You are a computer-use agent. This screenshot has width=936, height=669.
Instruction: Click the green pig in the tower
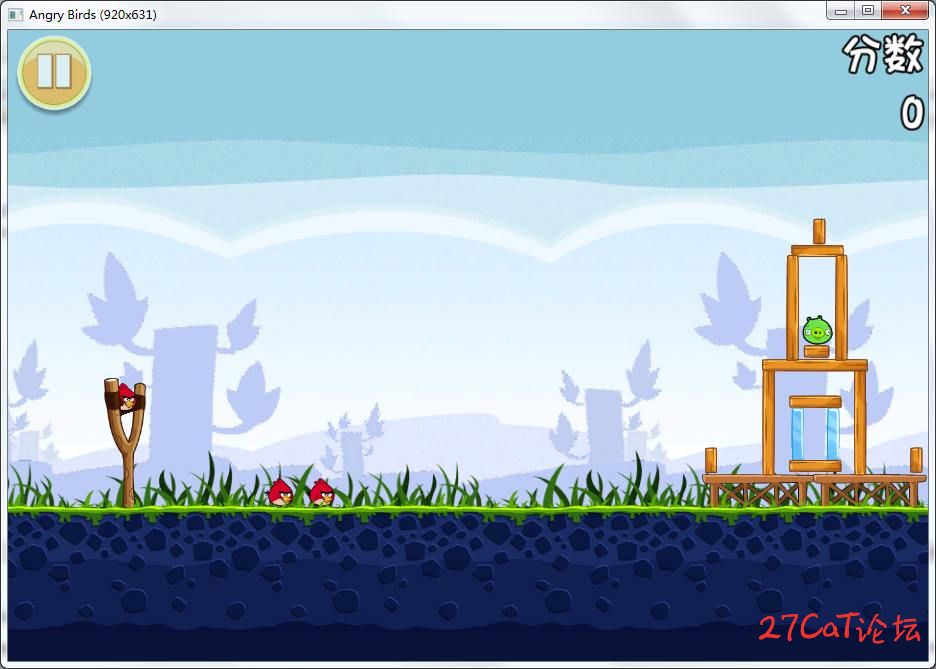(817, 329)
